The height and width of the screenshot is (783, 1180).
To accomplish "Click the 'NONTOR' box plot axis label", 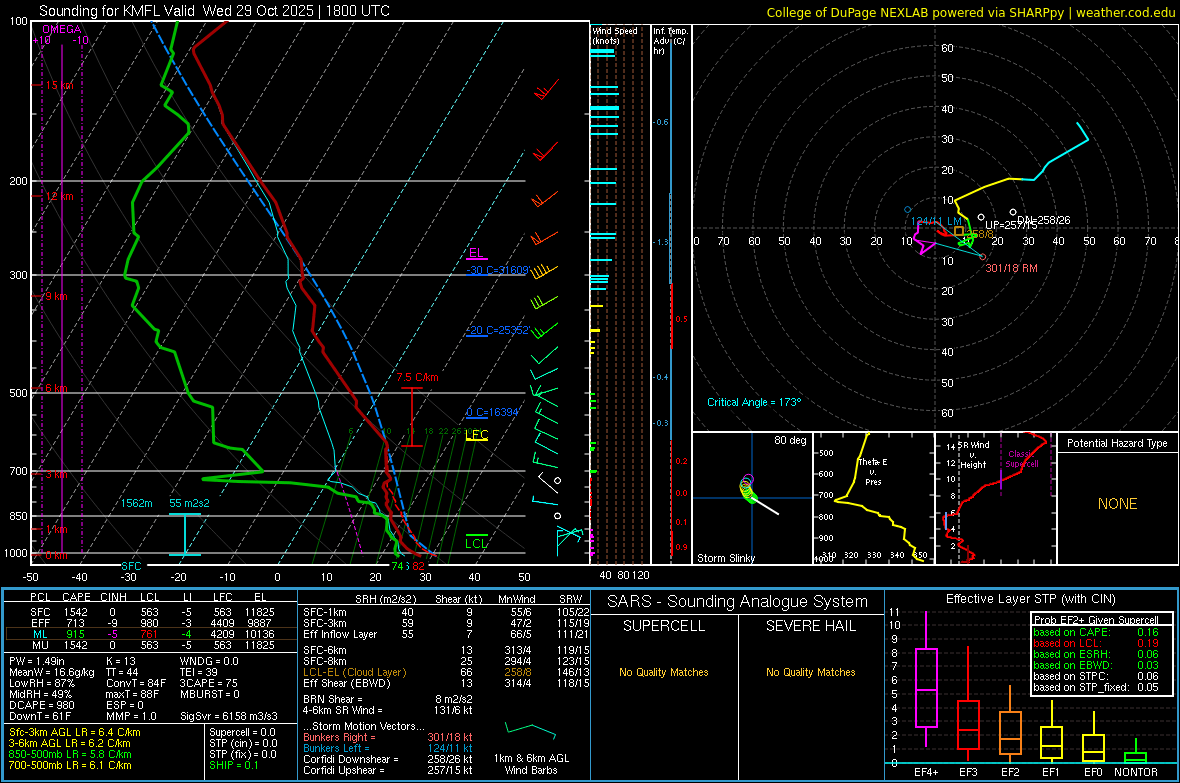I will pos(1136,772).
